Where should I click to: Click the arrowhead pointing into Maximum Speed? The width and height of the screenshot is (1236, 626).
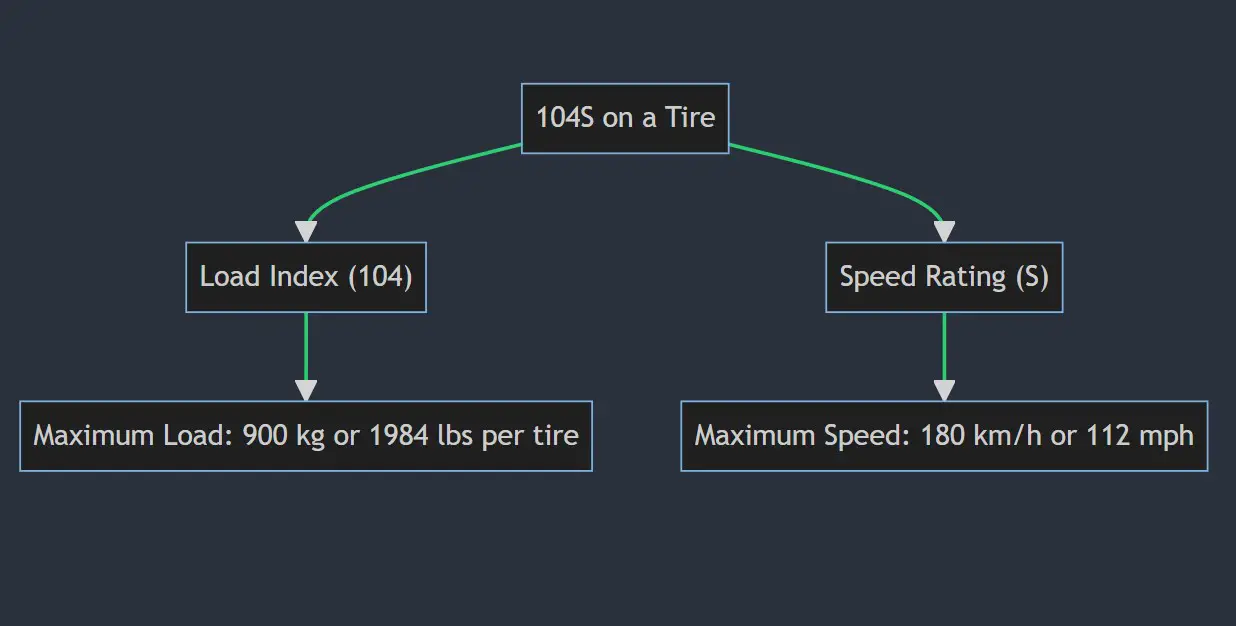coord(944,390)
